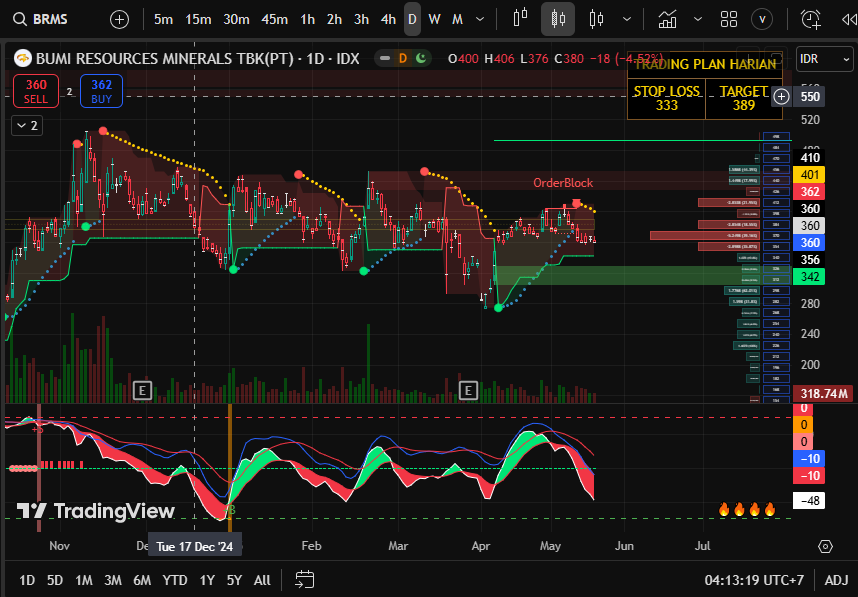This screenshot has width=858, height=597.
Task: Click the Tue 17 Dec '24 date label
Action: click(x=195, y=546)
